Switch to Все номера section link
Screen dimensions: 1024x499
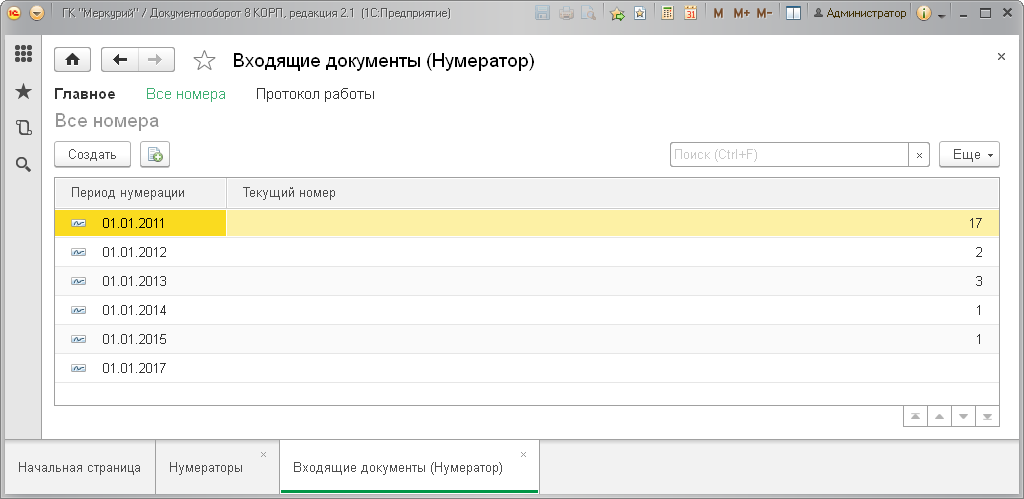coord(186,94)
